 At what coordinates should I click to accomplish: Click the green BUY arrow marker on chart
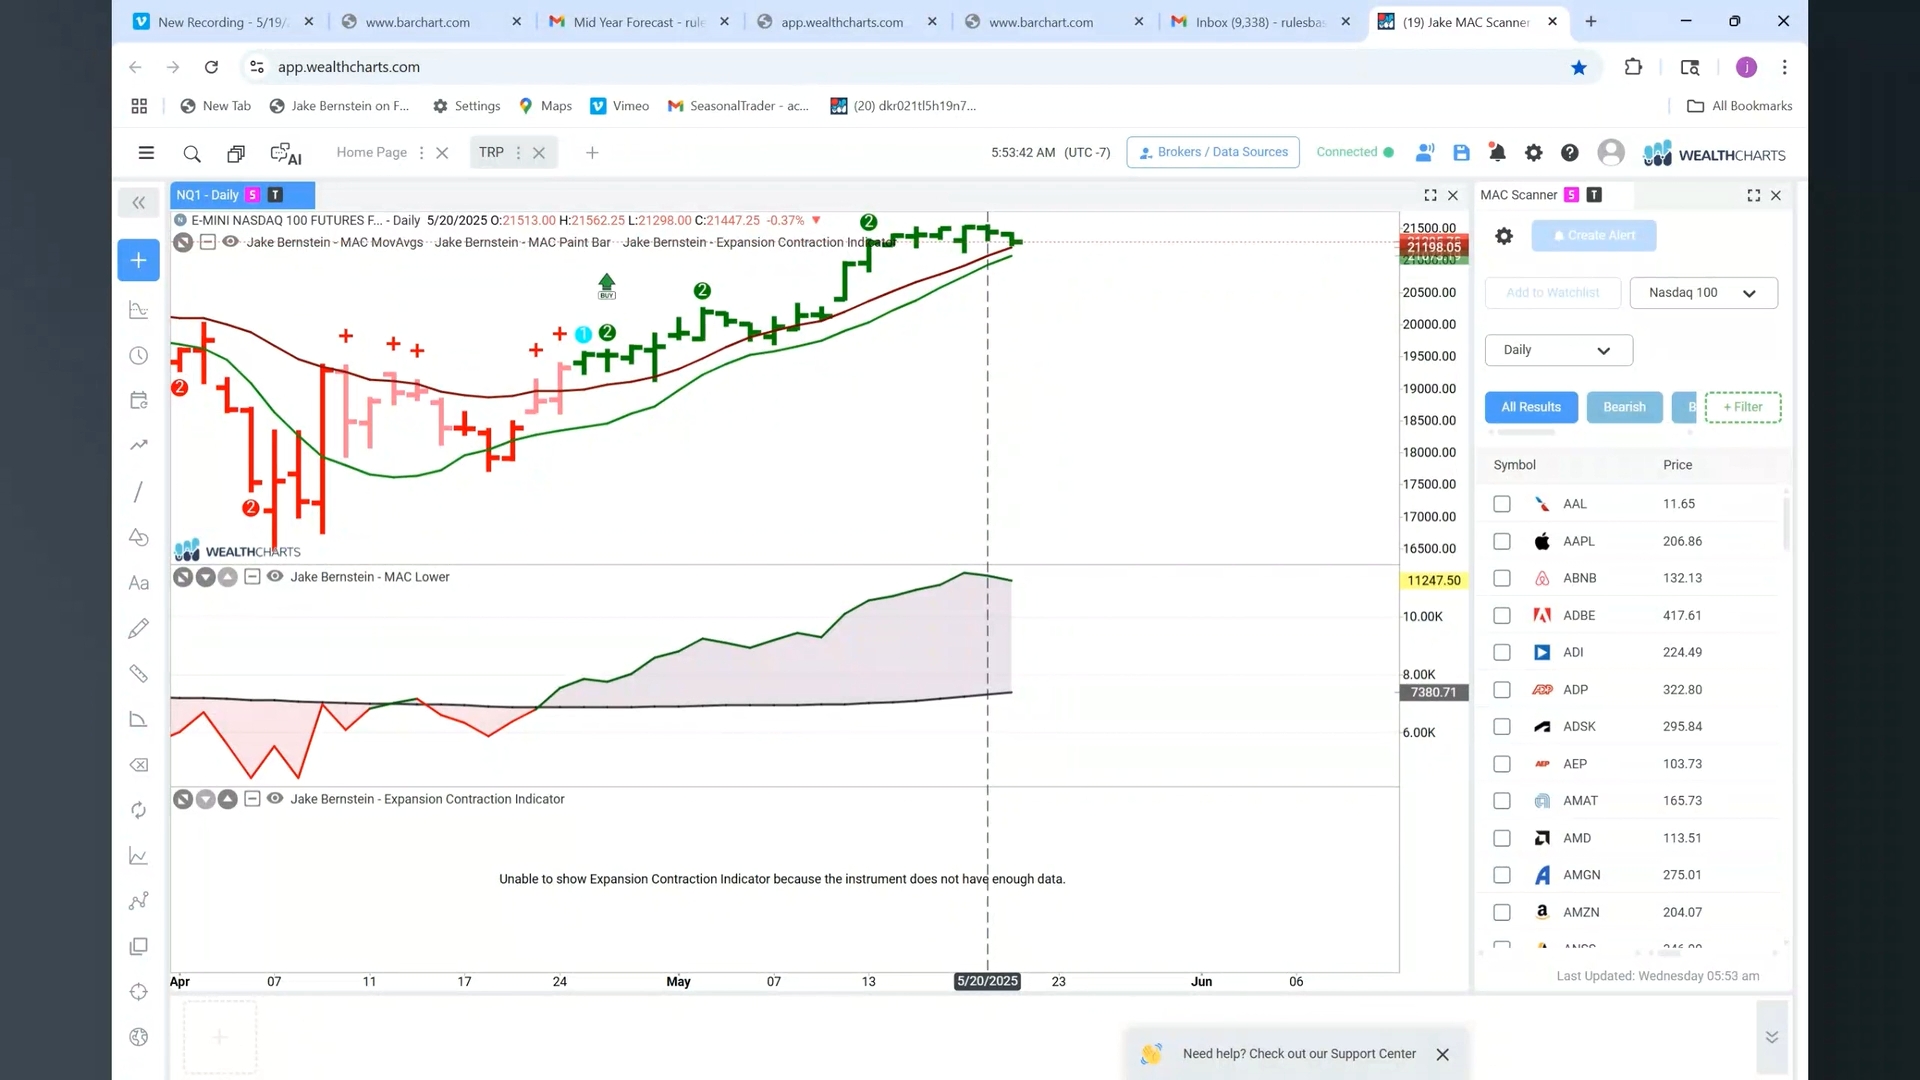pyautogui.click(x=606, y=286)
